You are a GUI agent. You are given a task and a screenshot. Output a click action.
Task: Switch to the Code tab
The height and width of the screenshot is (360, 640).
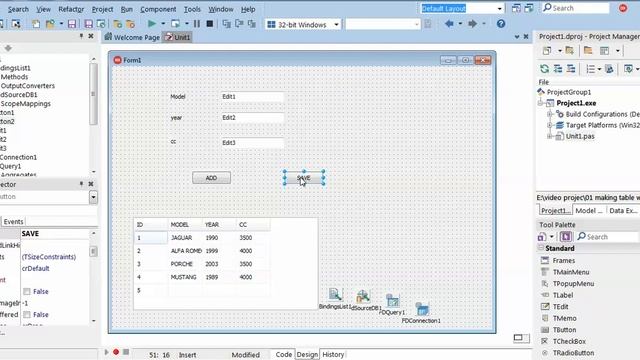click(283, 354)
